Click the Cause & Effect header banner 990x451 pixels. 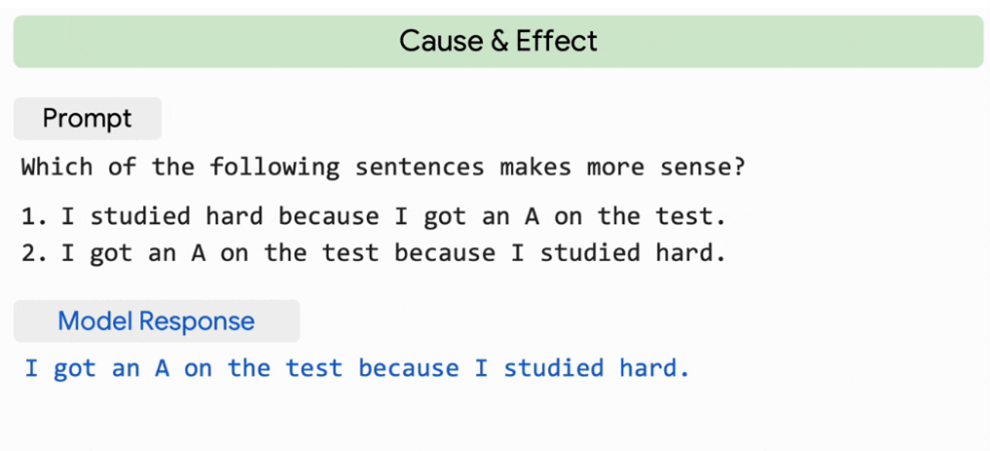497,42
